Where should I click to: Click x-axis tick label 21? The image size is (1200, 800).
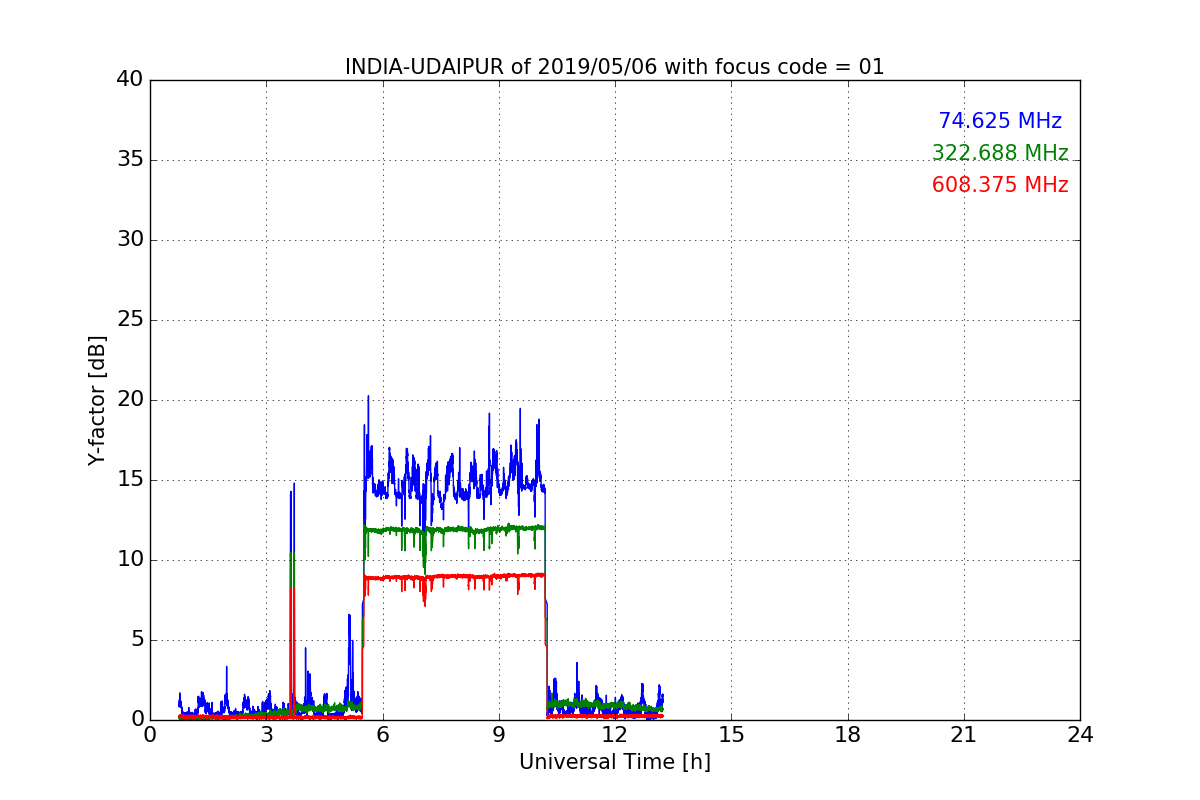click(x=964, y=735)
